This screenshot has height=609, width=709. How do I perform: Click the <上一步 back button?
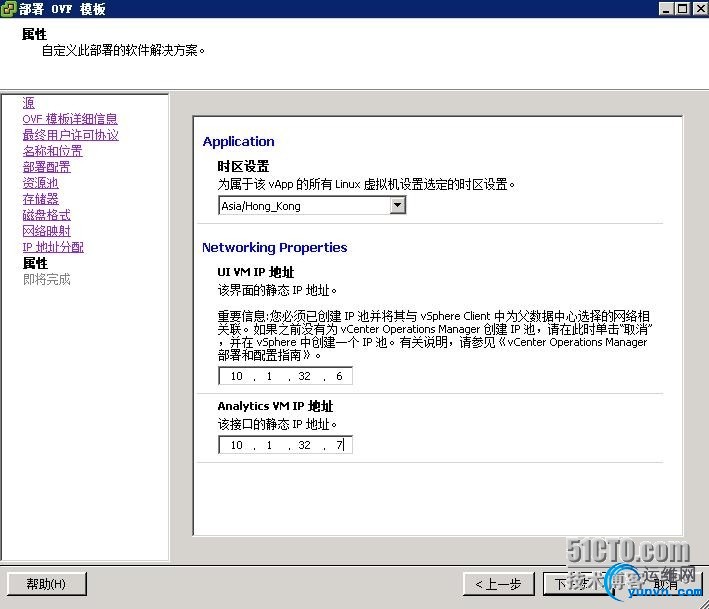(498, 584)
